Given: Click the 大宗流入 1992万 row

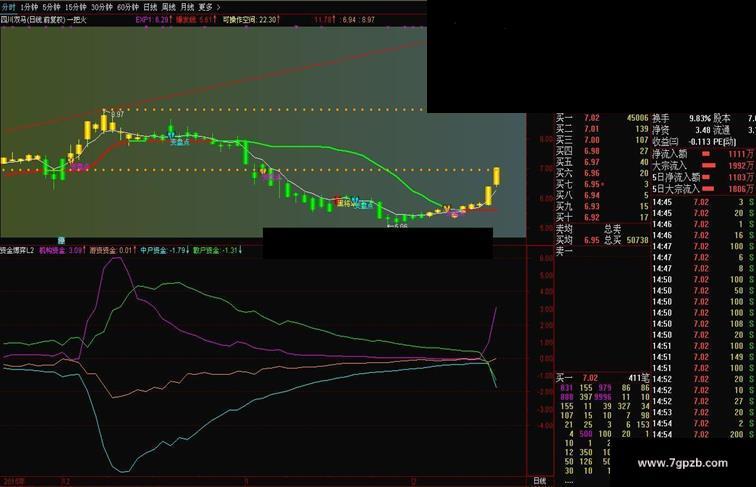Looking at the screenshot, I should click(703, 165).
